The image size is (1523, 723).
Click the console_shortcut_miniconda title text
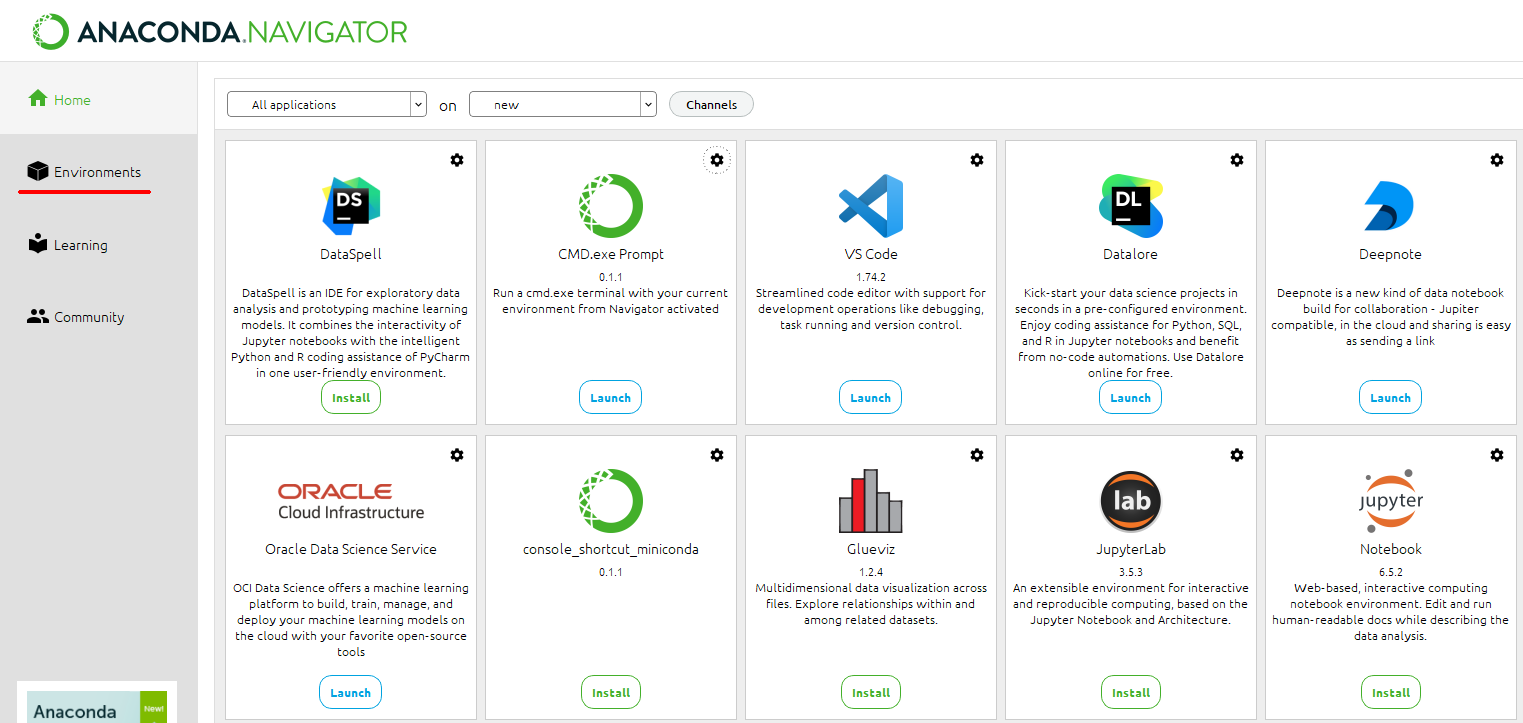click(x=611, y=549)
